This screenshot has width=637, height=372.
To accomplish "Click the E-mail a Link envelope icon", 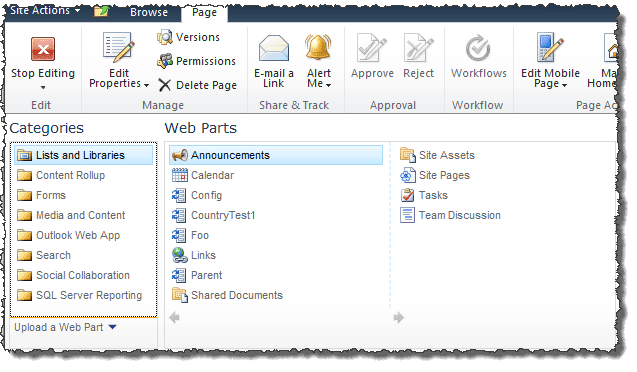I will (x=274, y=49).
